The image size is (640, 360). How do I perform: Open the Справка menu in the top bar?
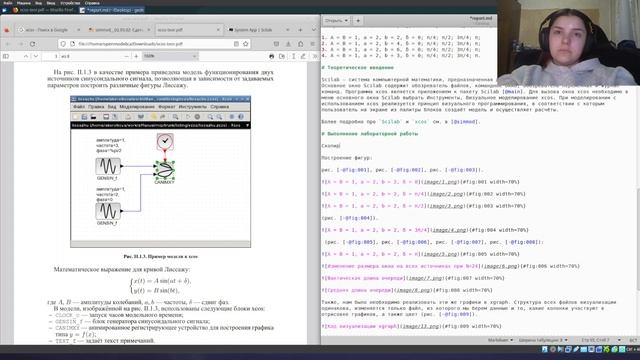(x=92, y=3)
